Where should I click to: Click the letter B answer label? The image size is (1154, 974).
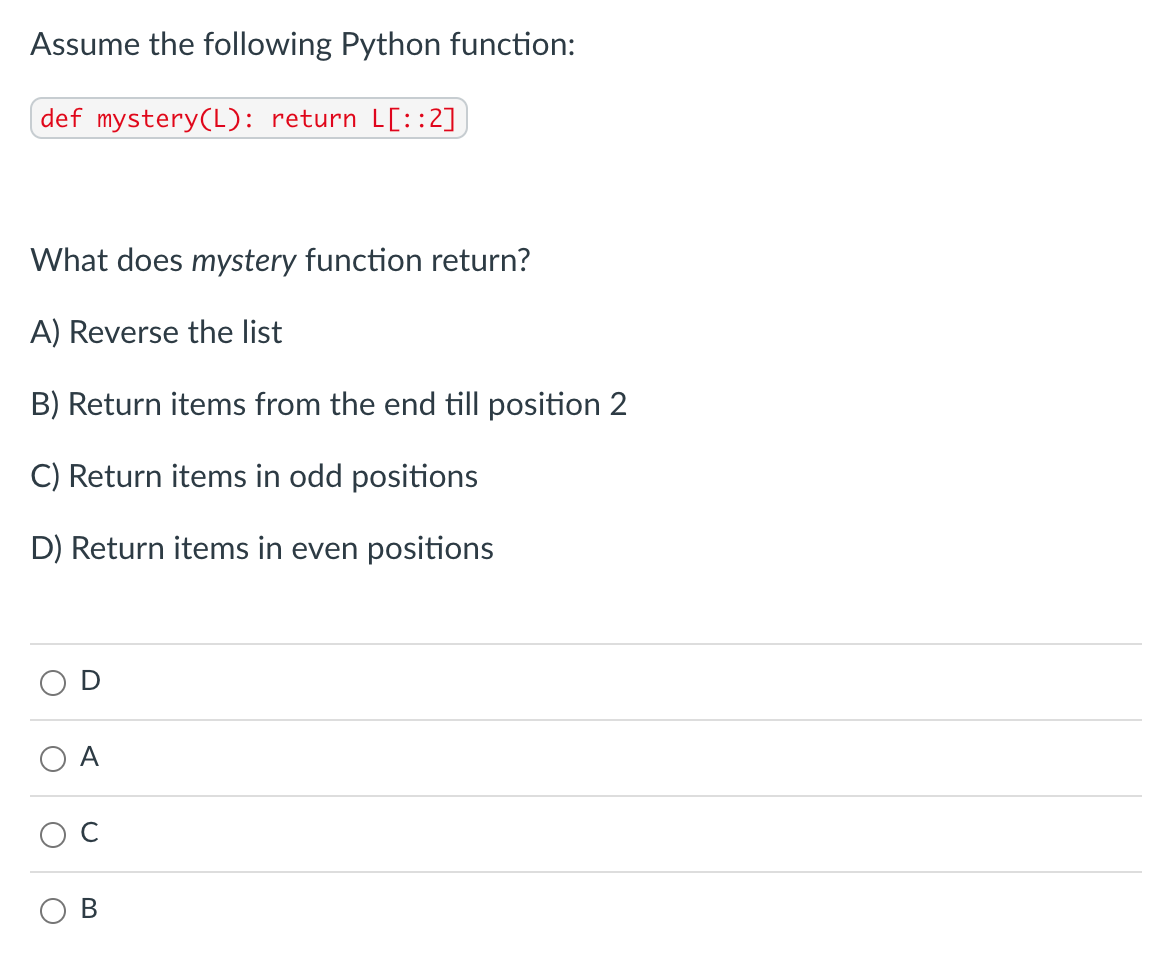89,908
